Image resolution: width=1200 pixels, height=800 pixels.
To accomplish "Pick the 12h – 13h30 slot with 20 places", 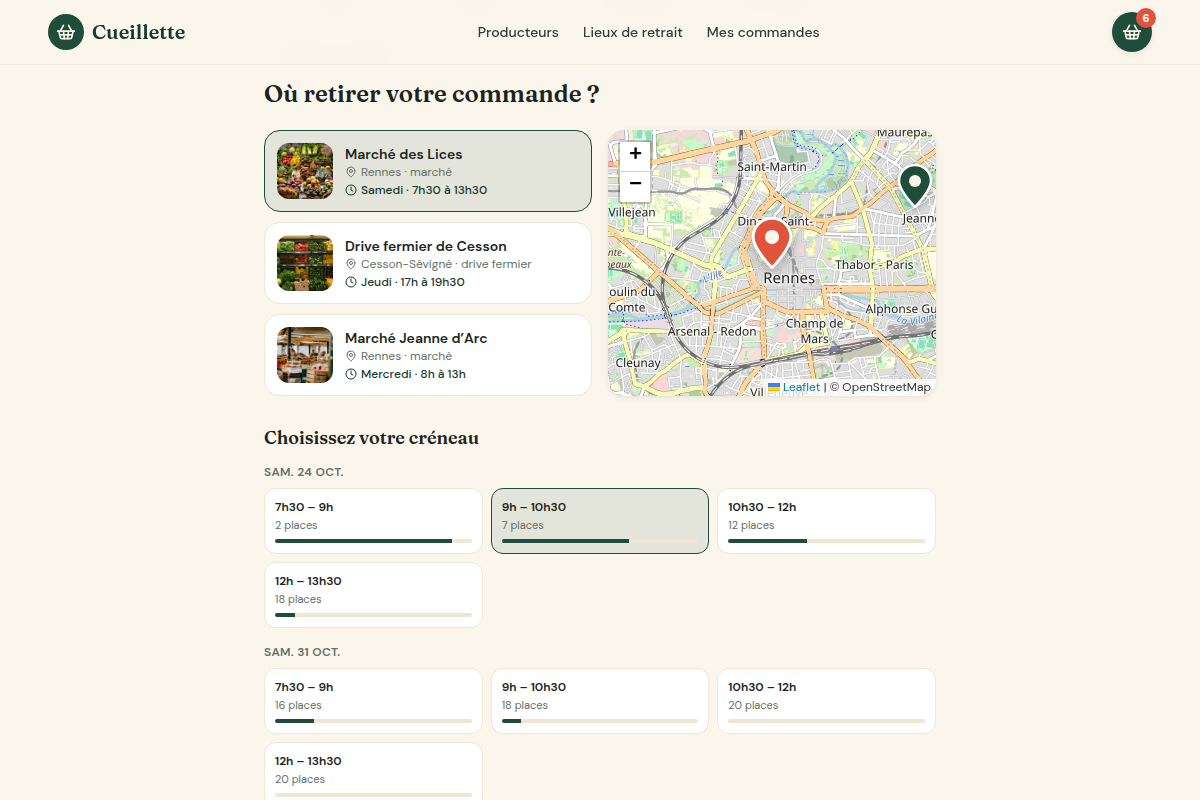I will coord(373,771).
